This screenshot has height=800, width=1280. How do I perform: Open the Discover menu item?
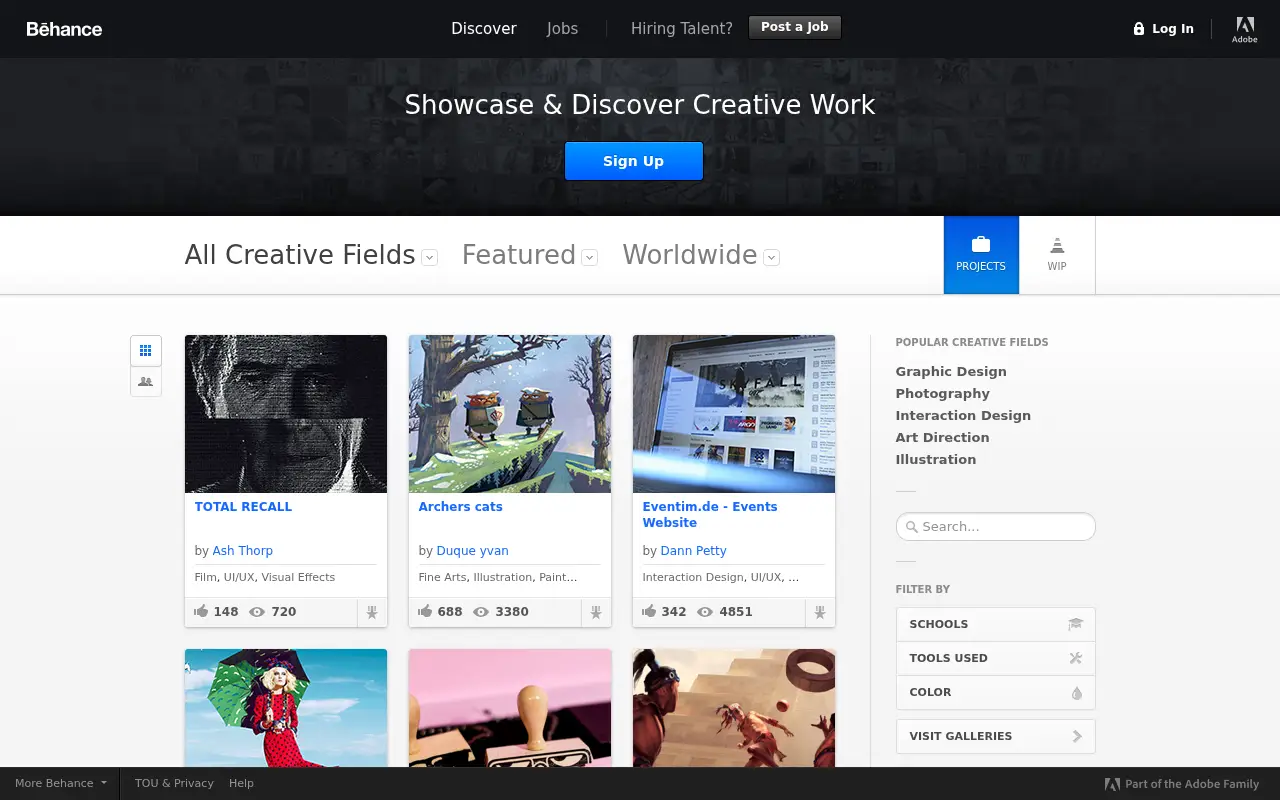[484, 29]
